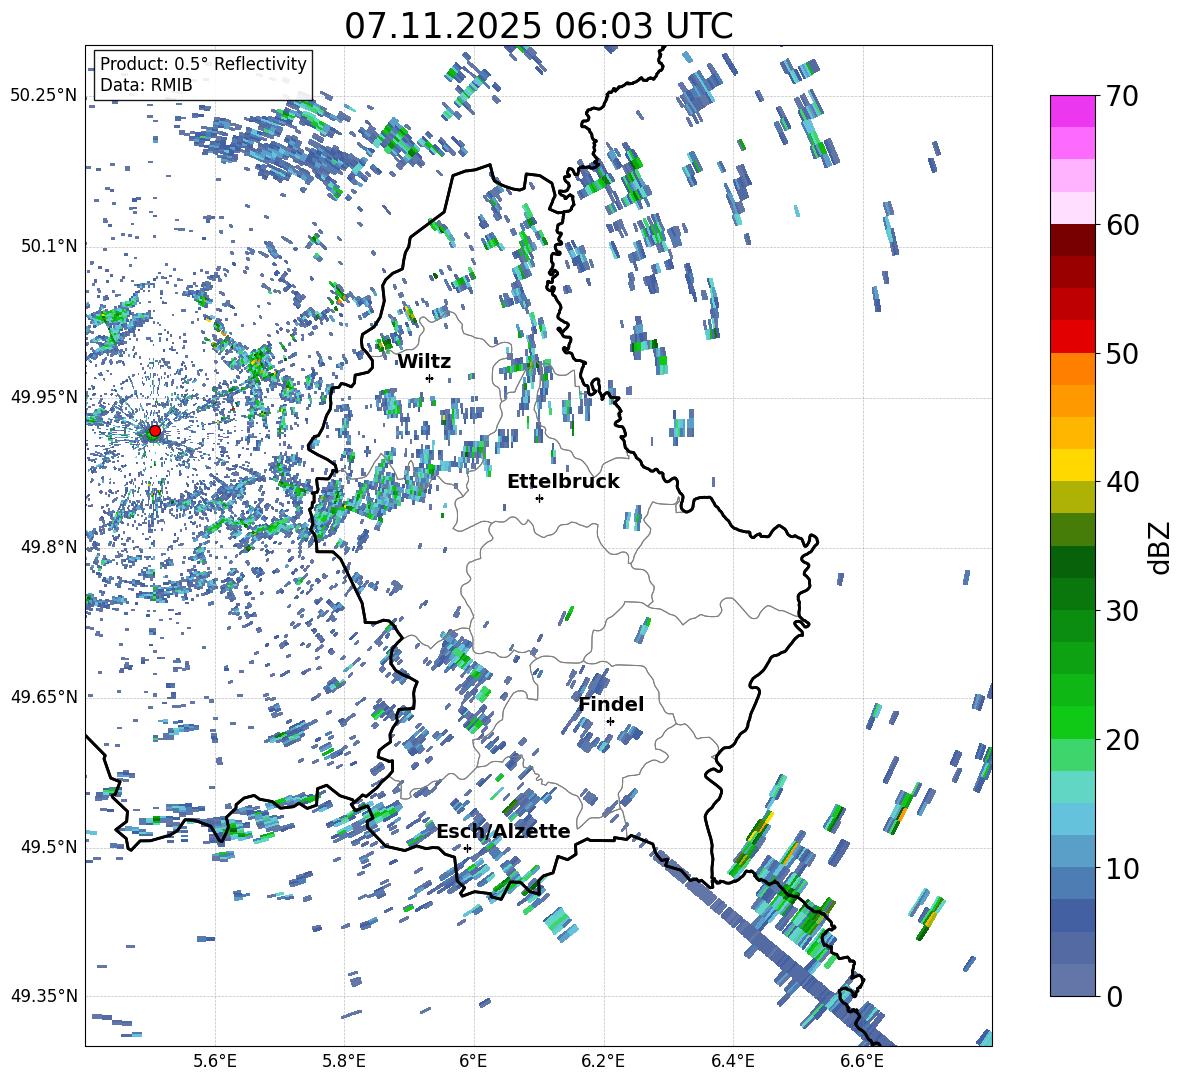
Task: Click the 10 tick on the colorbar
Action: tap(1122, 868)
